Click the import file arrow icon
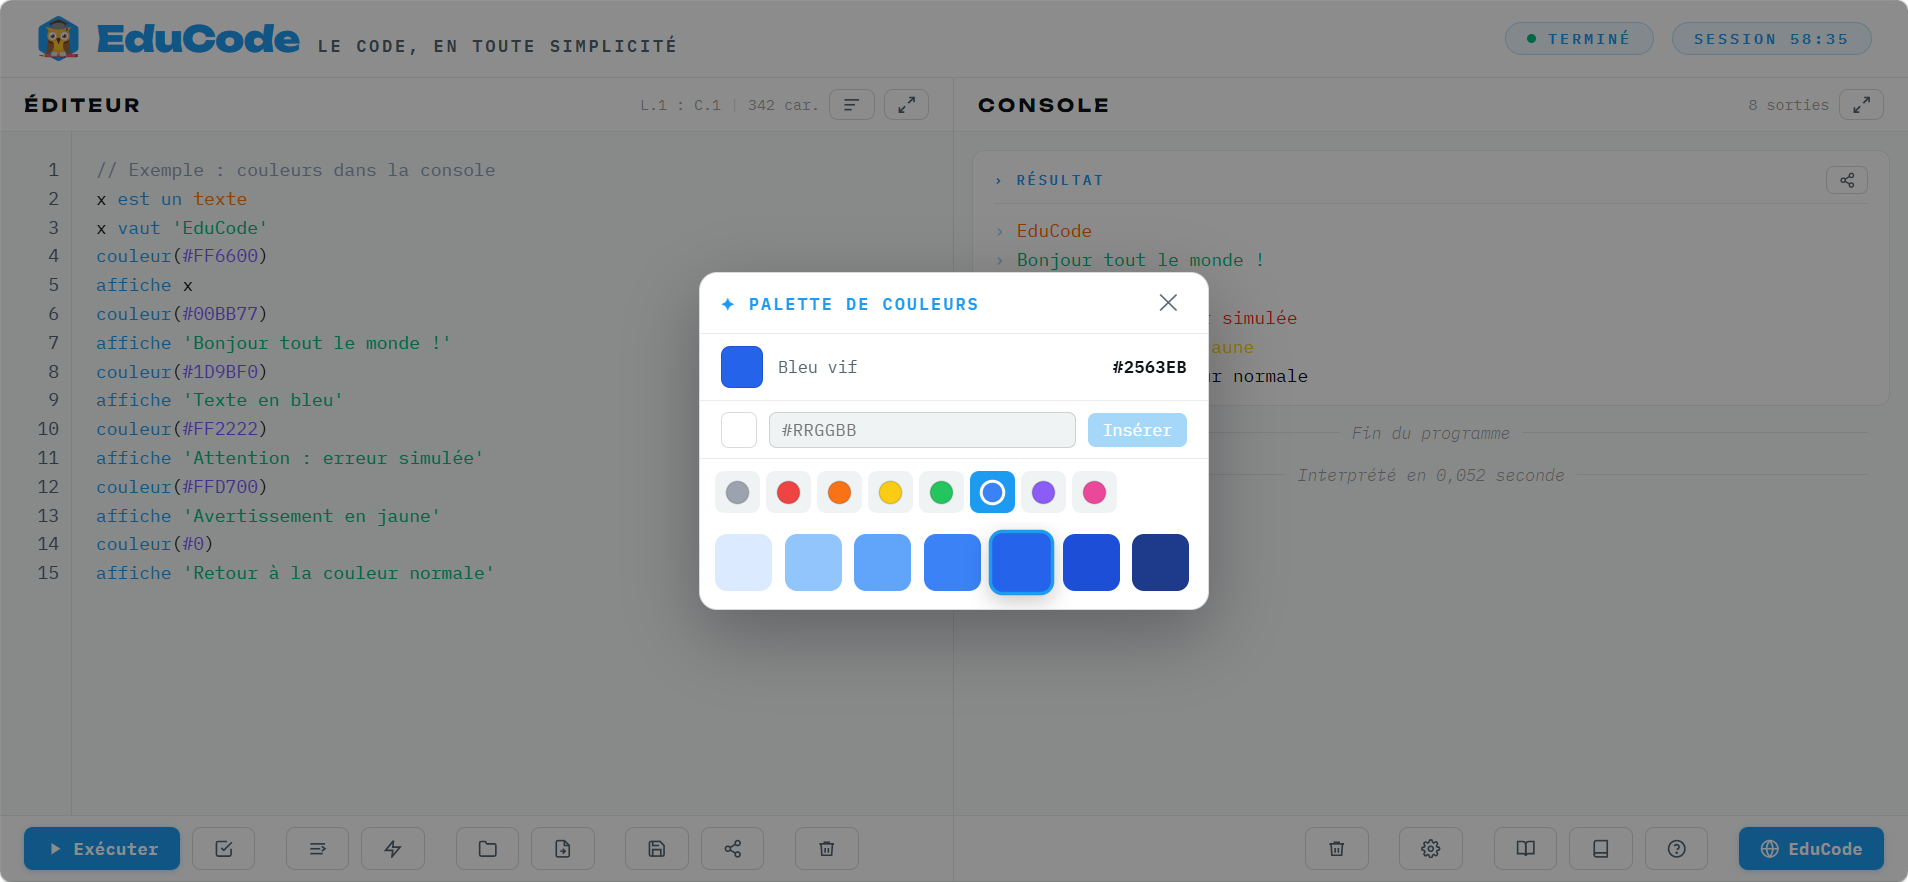Viewport: 1908px width, 882px height. (563, 849)
